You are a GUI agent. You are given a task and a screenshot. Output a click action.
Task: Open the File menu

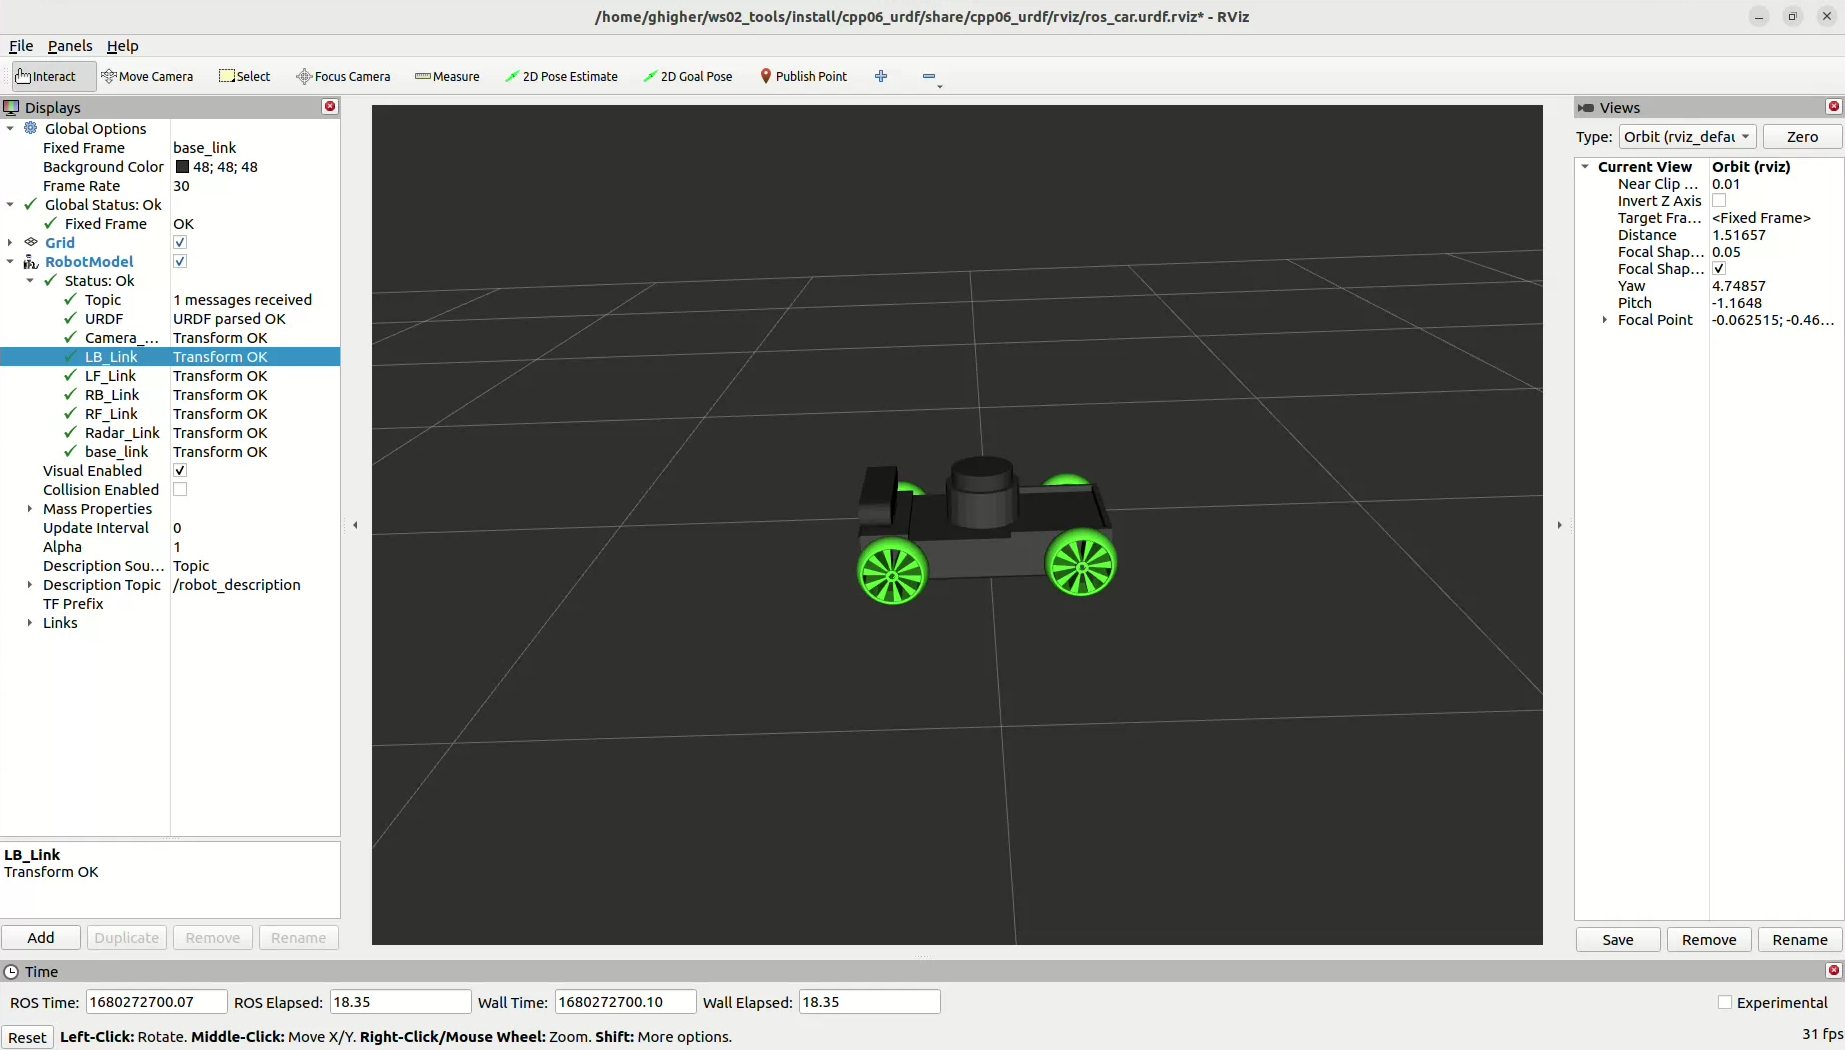(21, 46)
